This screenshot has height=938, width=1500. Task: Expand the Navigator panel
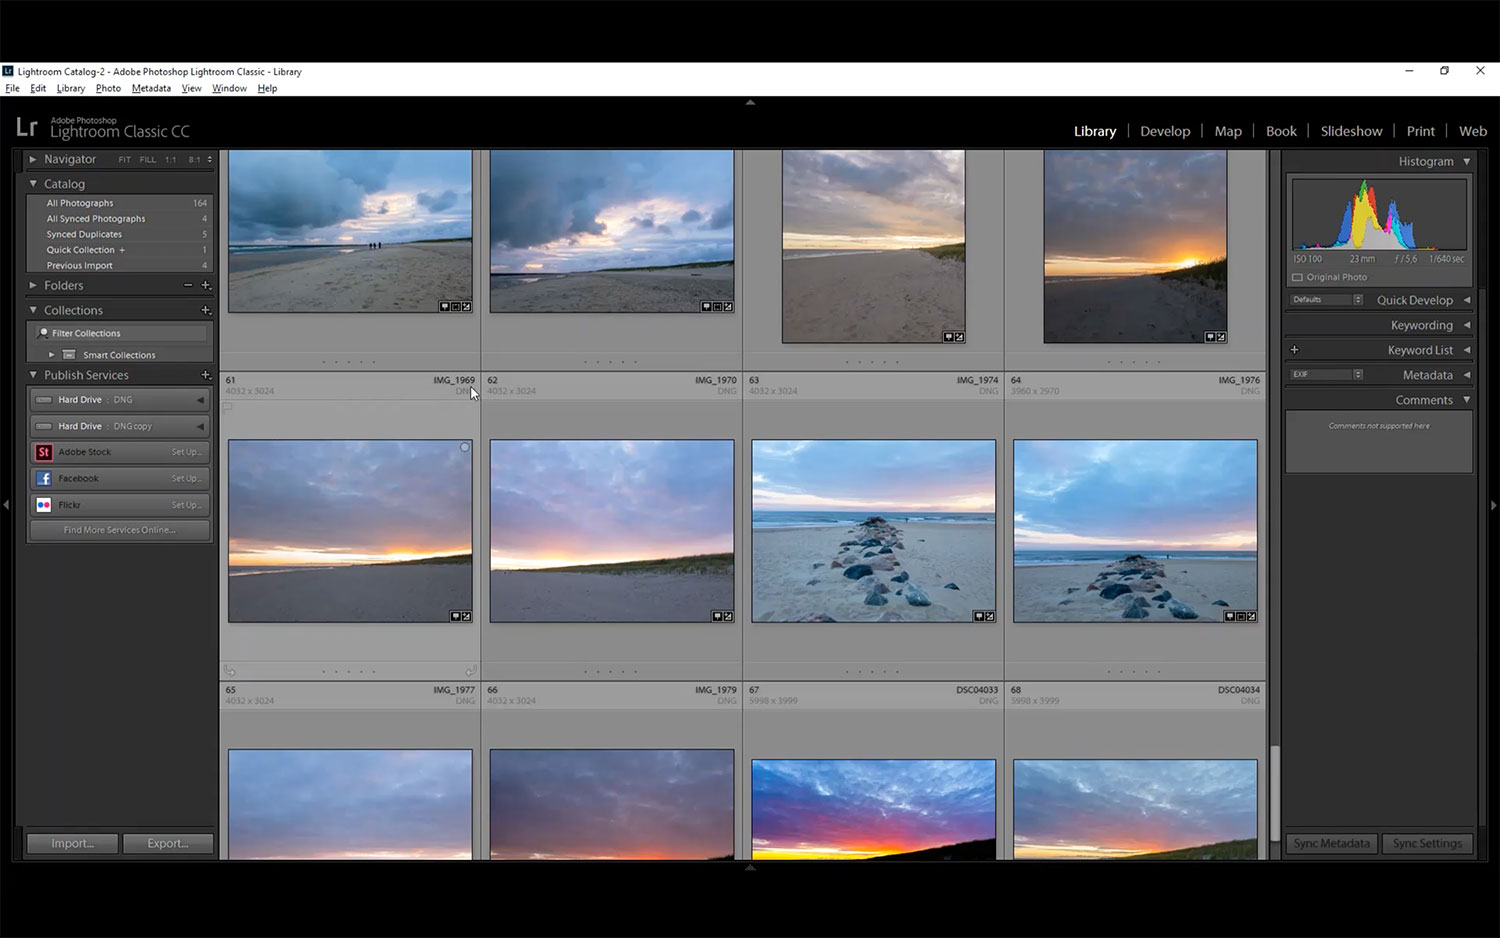(x=33, y=159)
